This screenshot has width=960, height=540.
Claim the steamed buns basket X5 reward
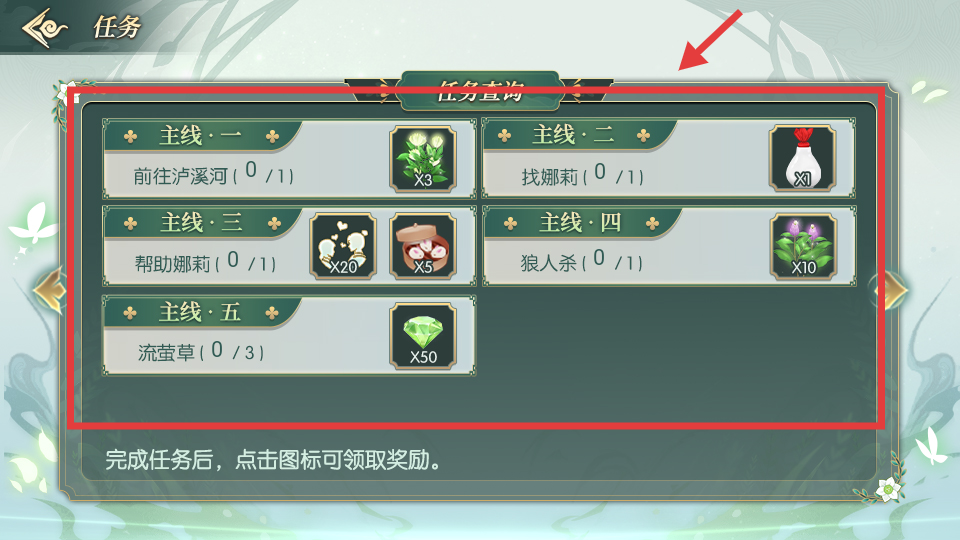pos(423,247)
